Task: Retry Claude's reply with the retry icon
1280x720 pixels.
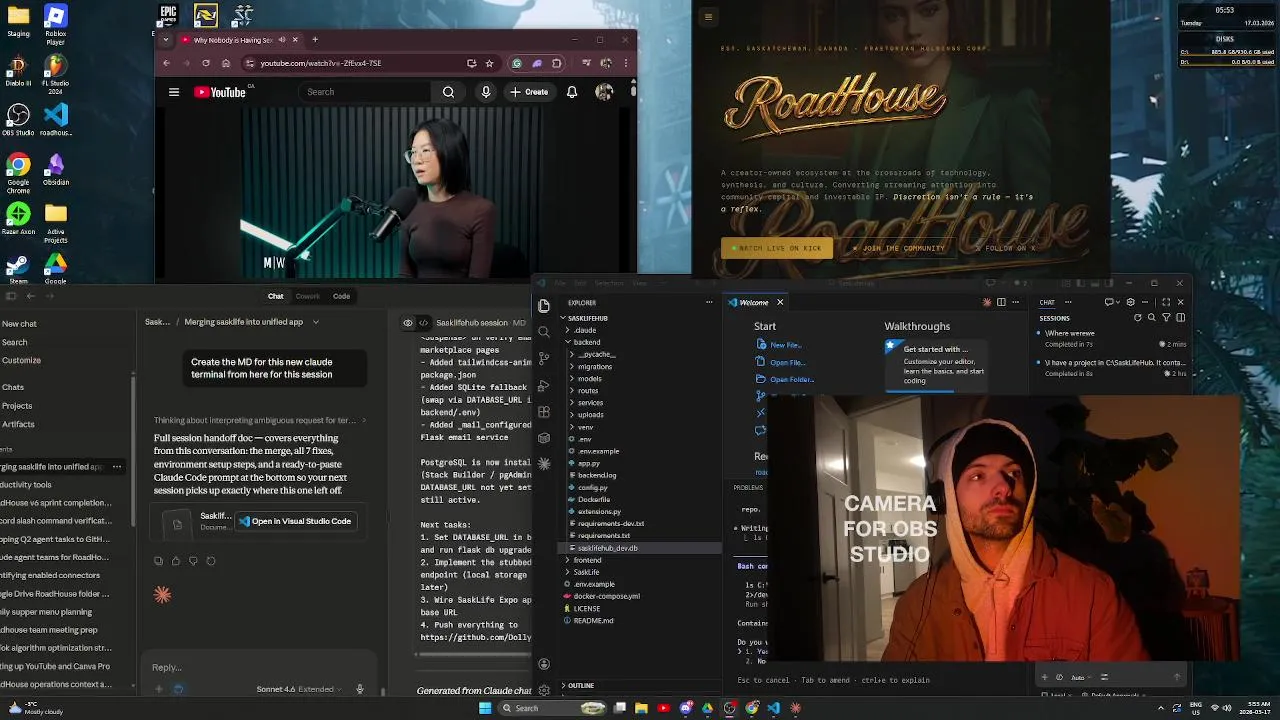Action: (211, 561)
